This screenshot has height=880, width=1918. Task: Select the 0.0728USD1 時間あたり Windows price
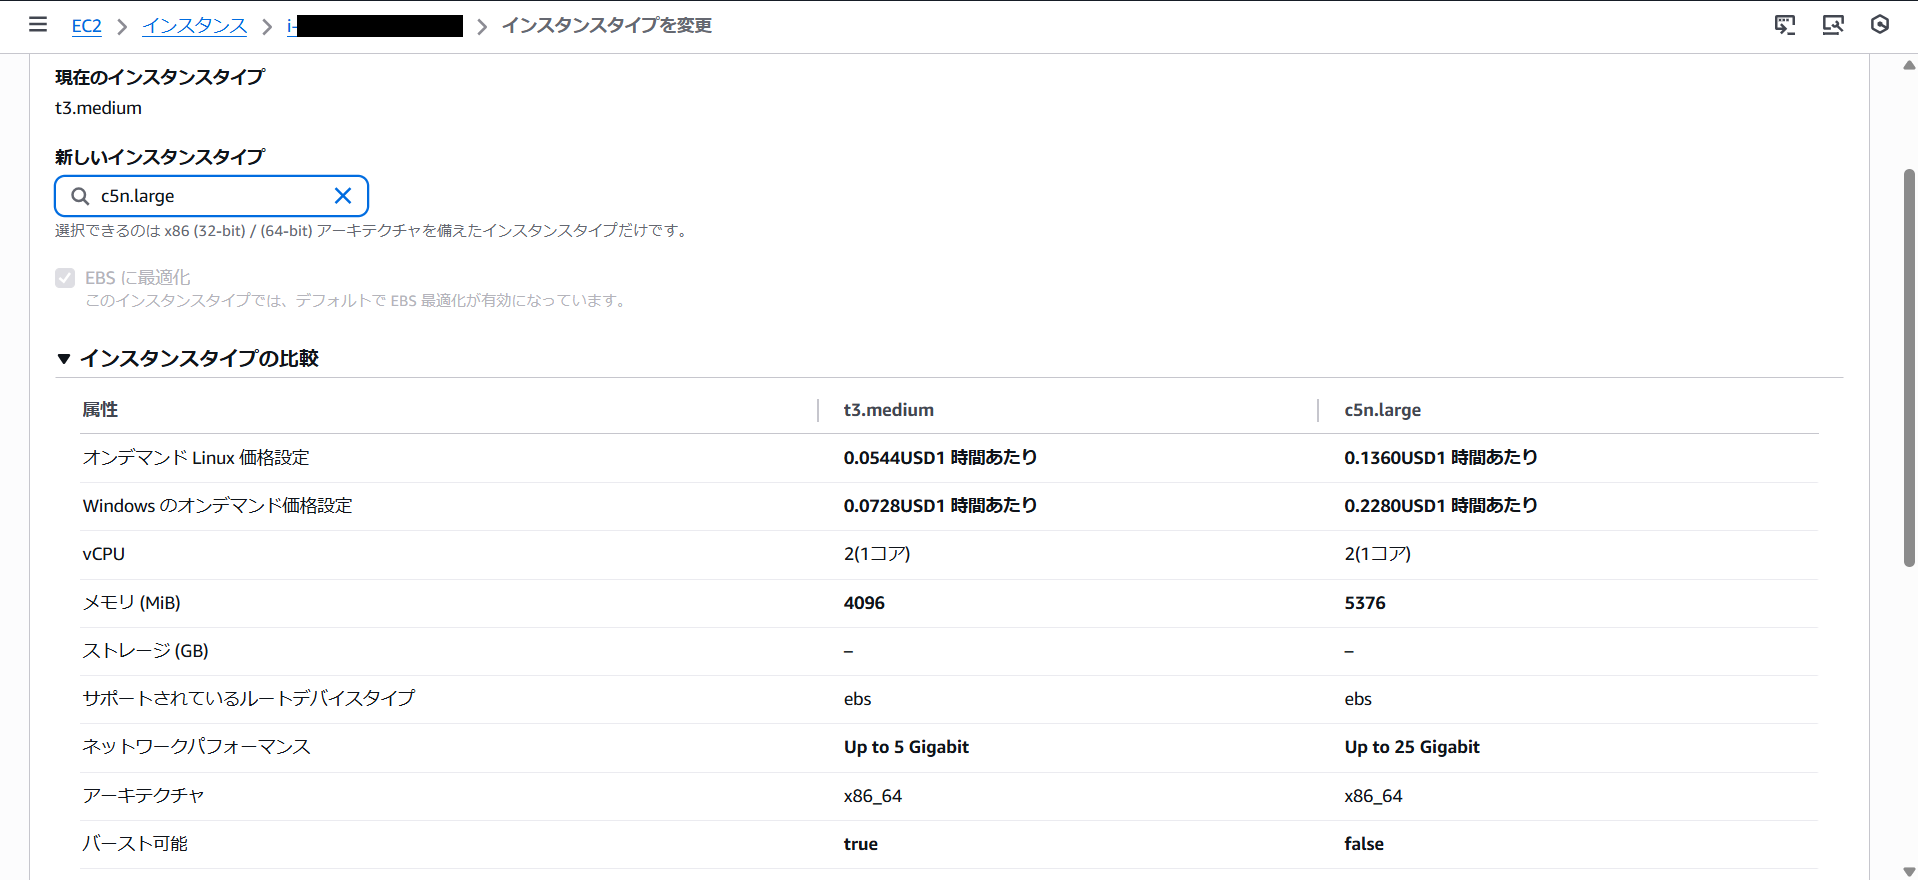tap(940, 506)
